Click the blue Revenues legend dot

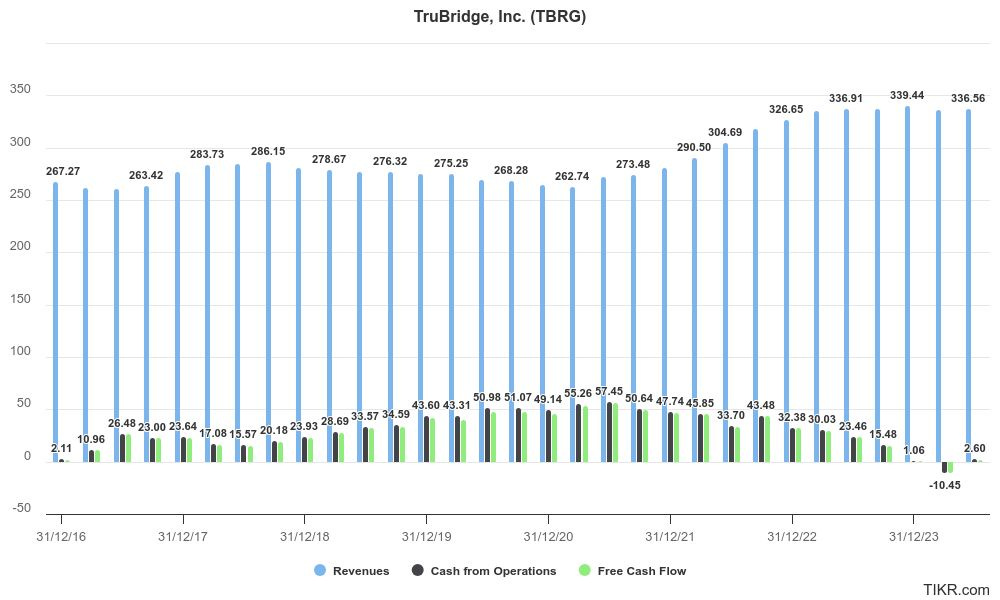click(x=320, y=571)
